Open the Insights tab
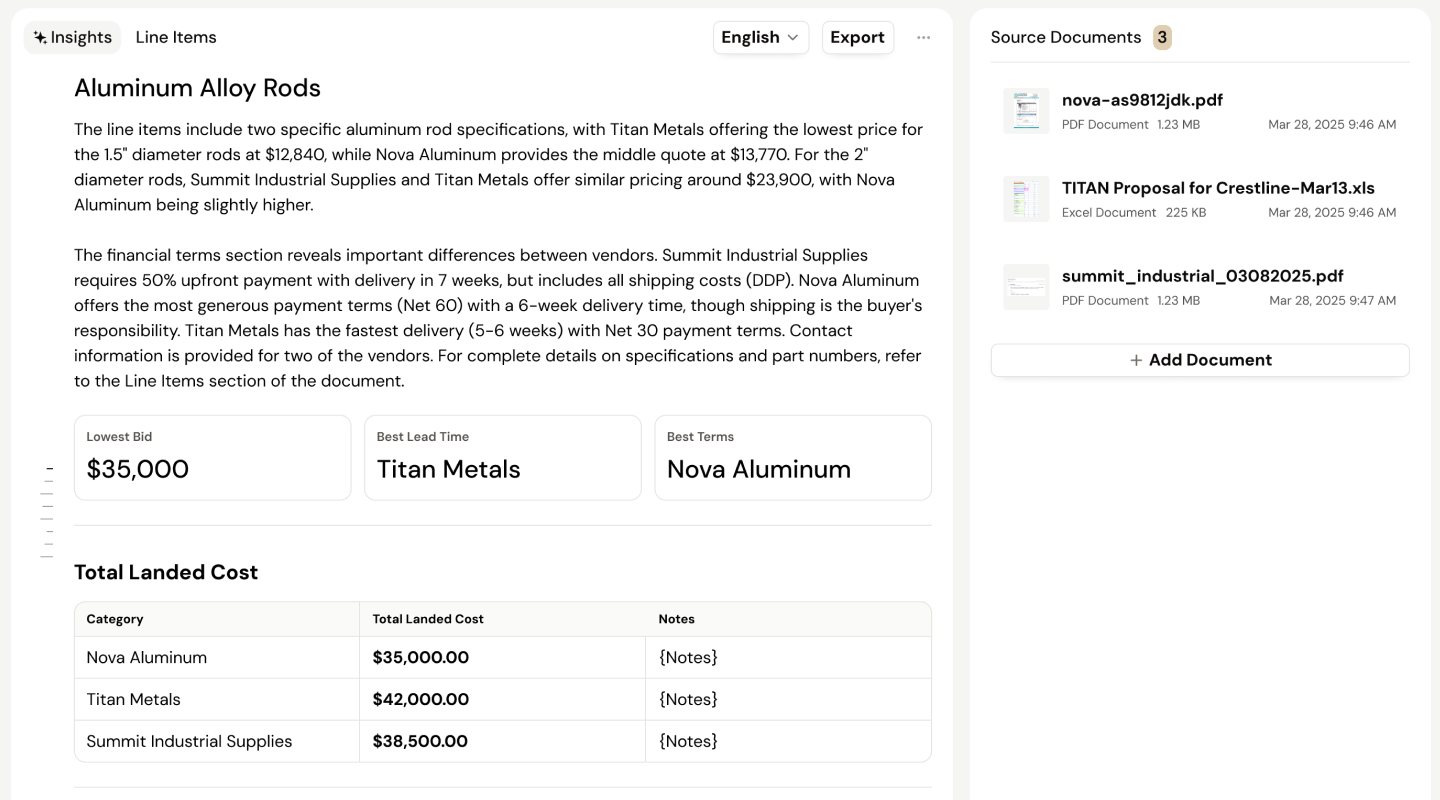The image size is (1440, 800). (x=72, y=37)
